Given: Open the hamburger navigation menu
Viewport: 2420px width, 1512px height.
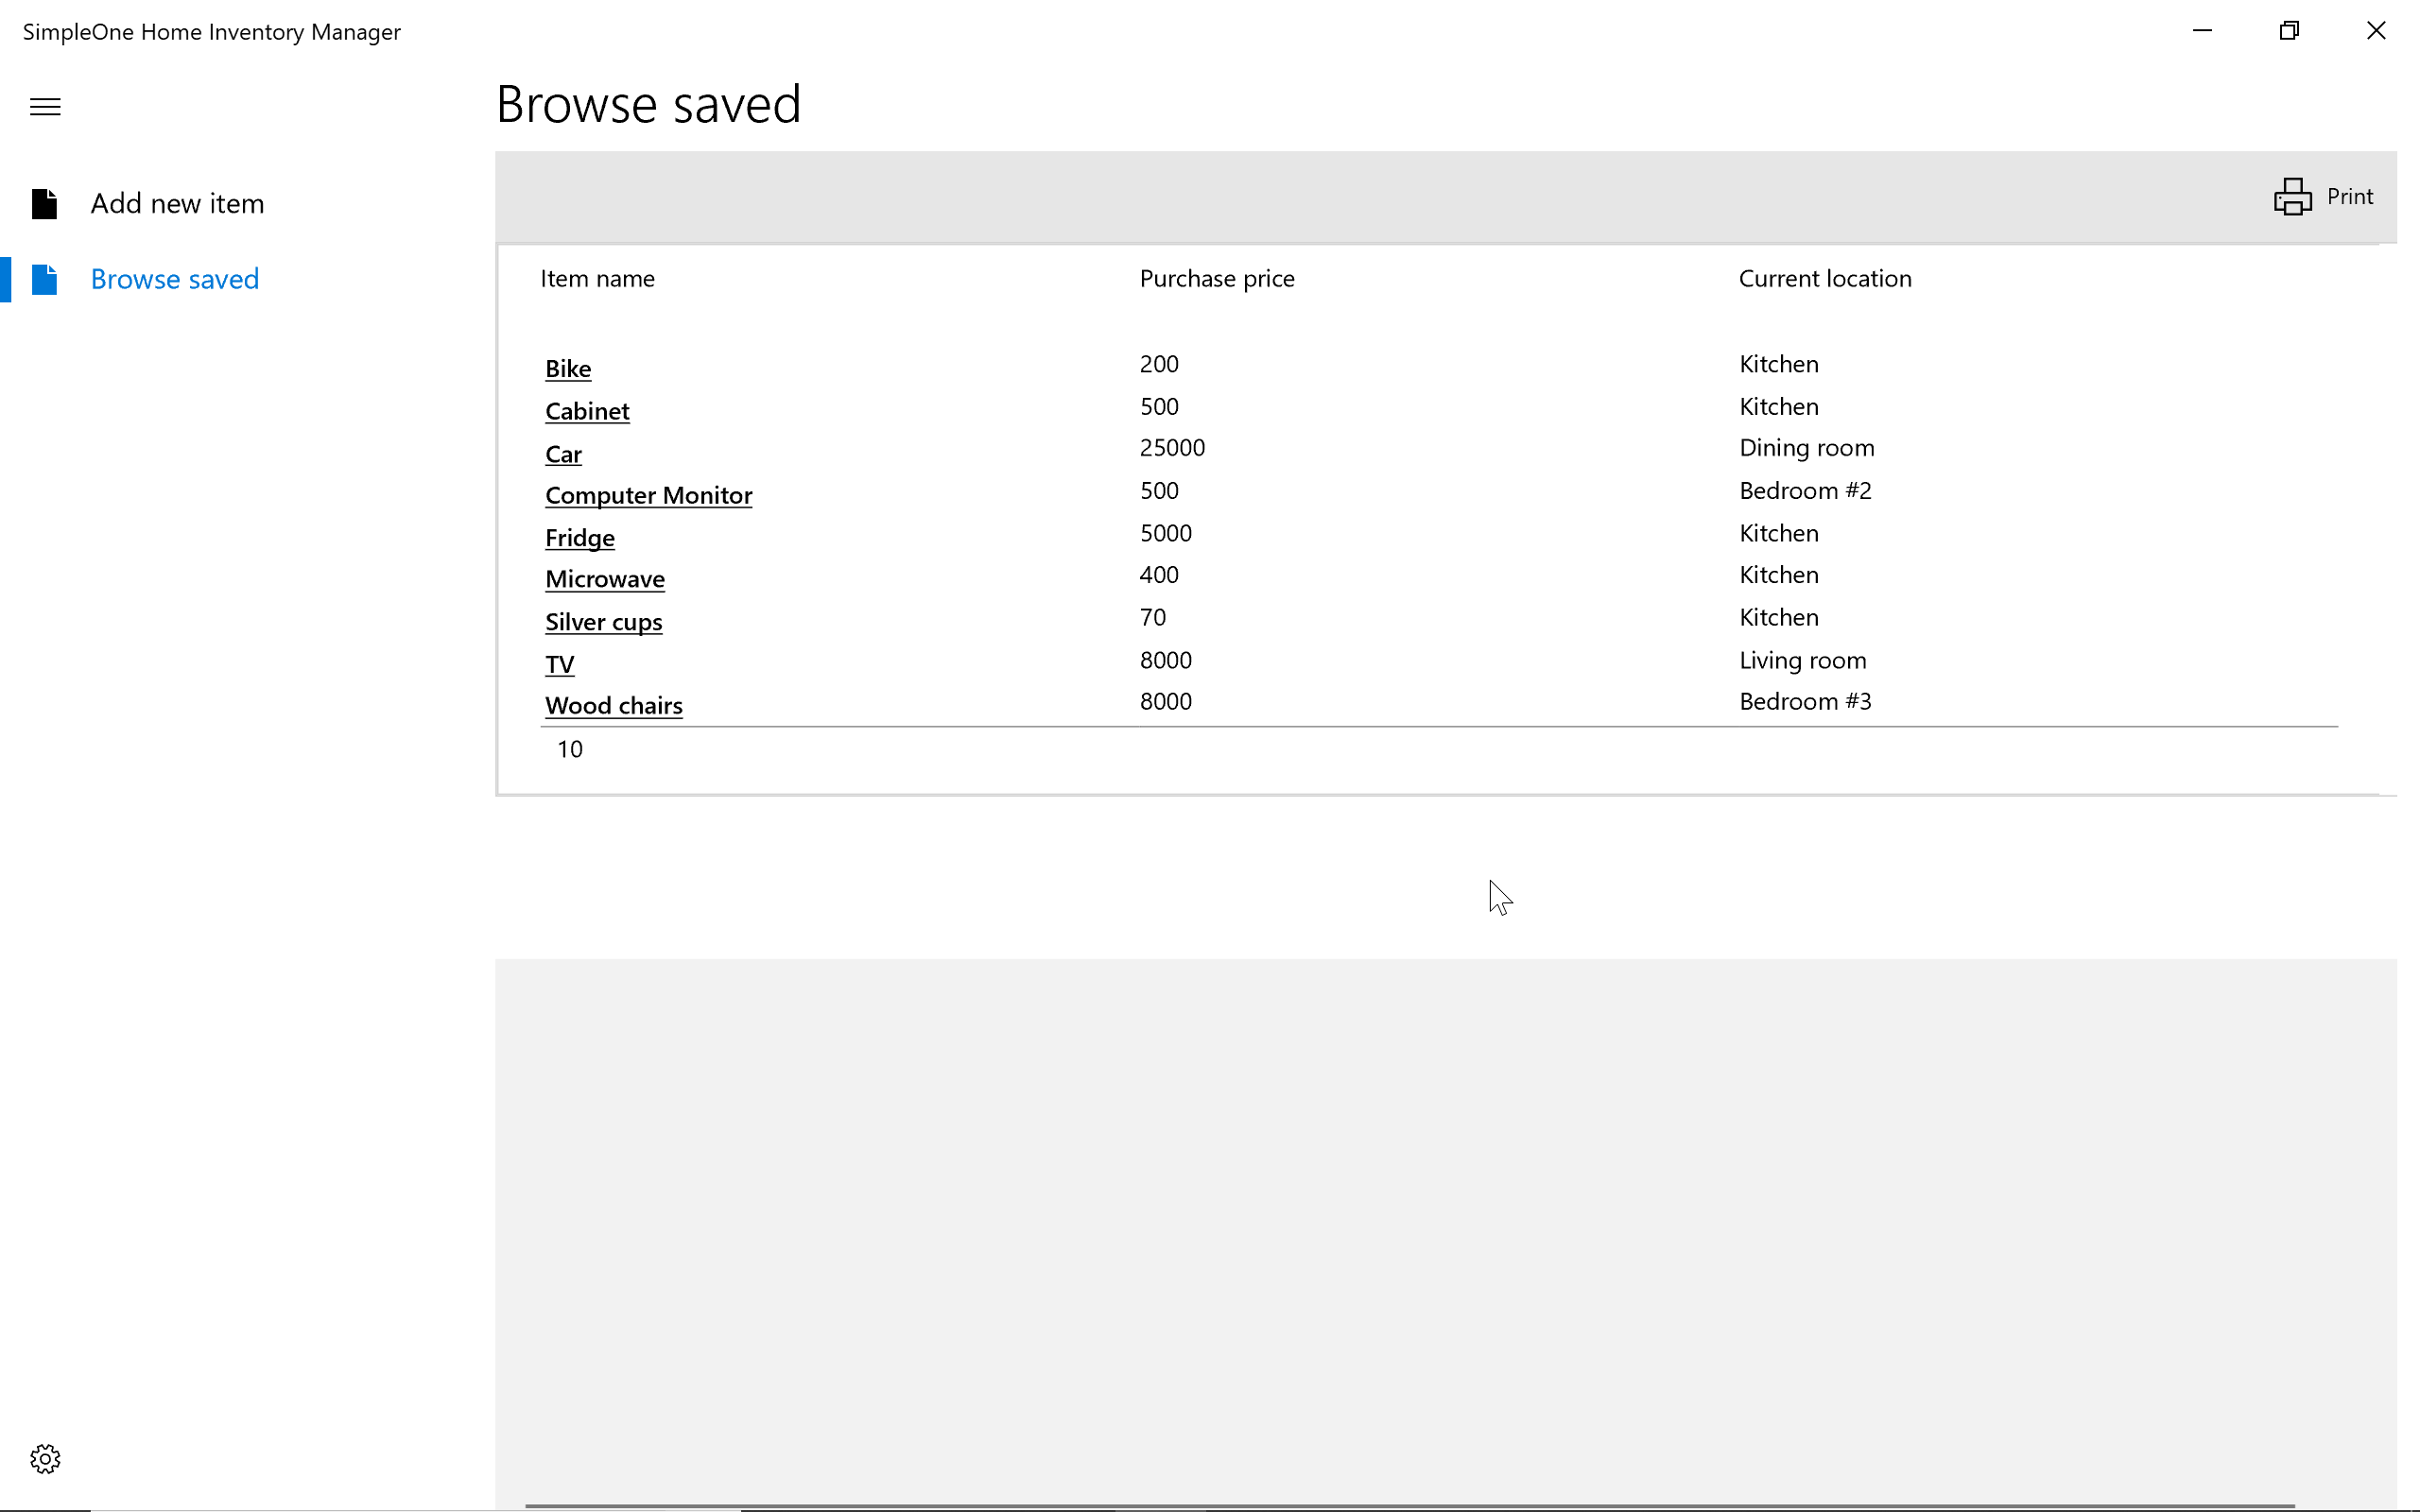Looking at the screenshot, I should pyautogui.click(x=45, y=107).
